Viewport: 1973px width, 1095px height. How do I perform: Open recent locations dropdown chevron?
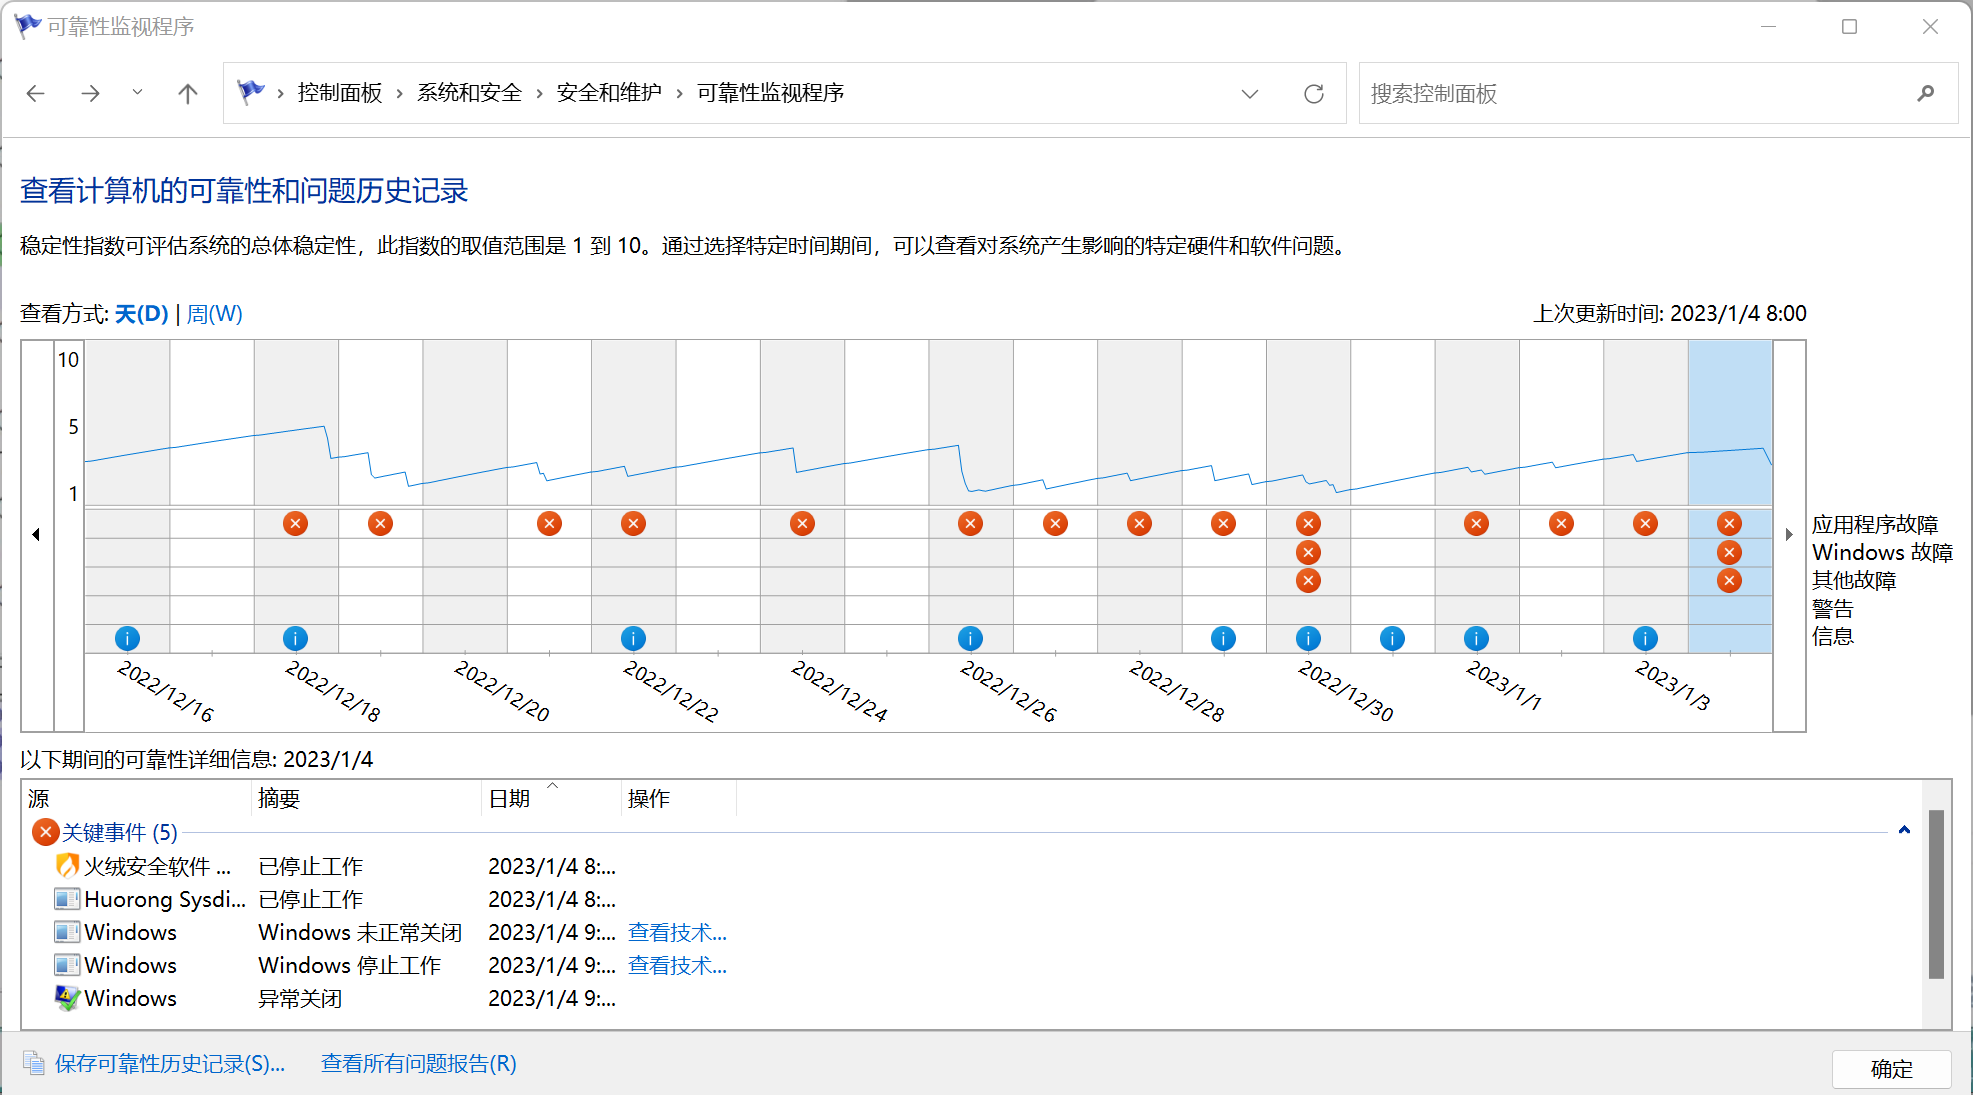click(x=137, y=93)
